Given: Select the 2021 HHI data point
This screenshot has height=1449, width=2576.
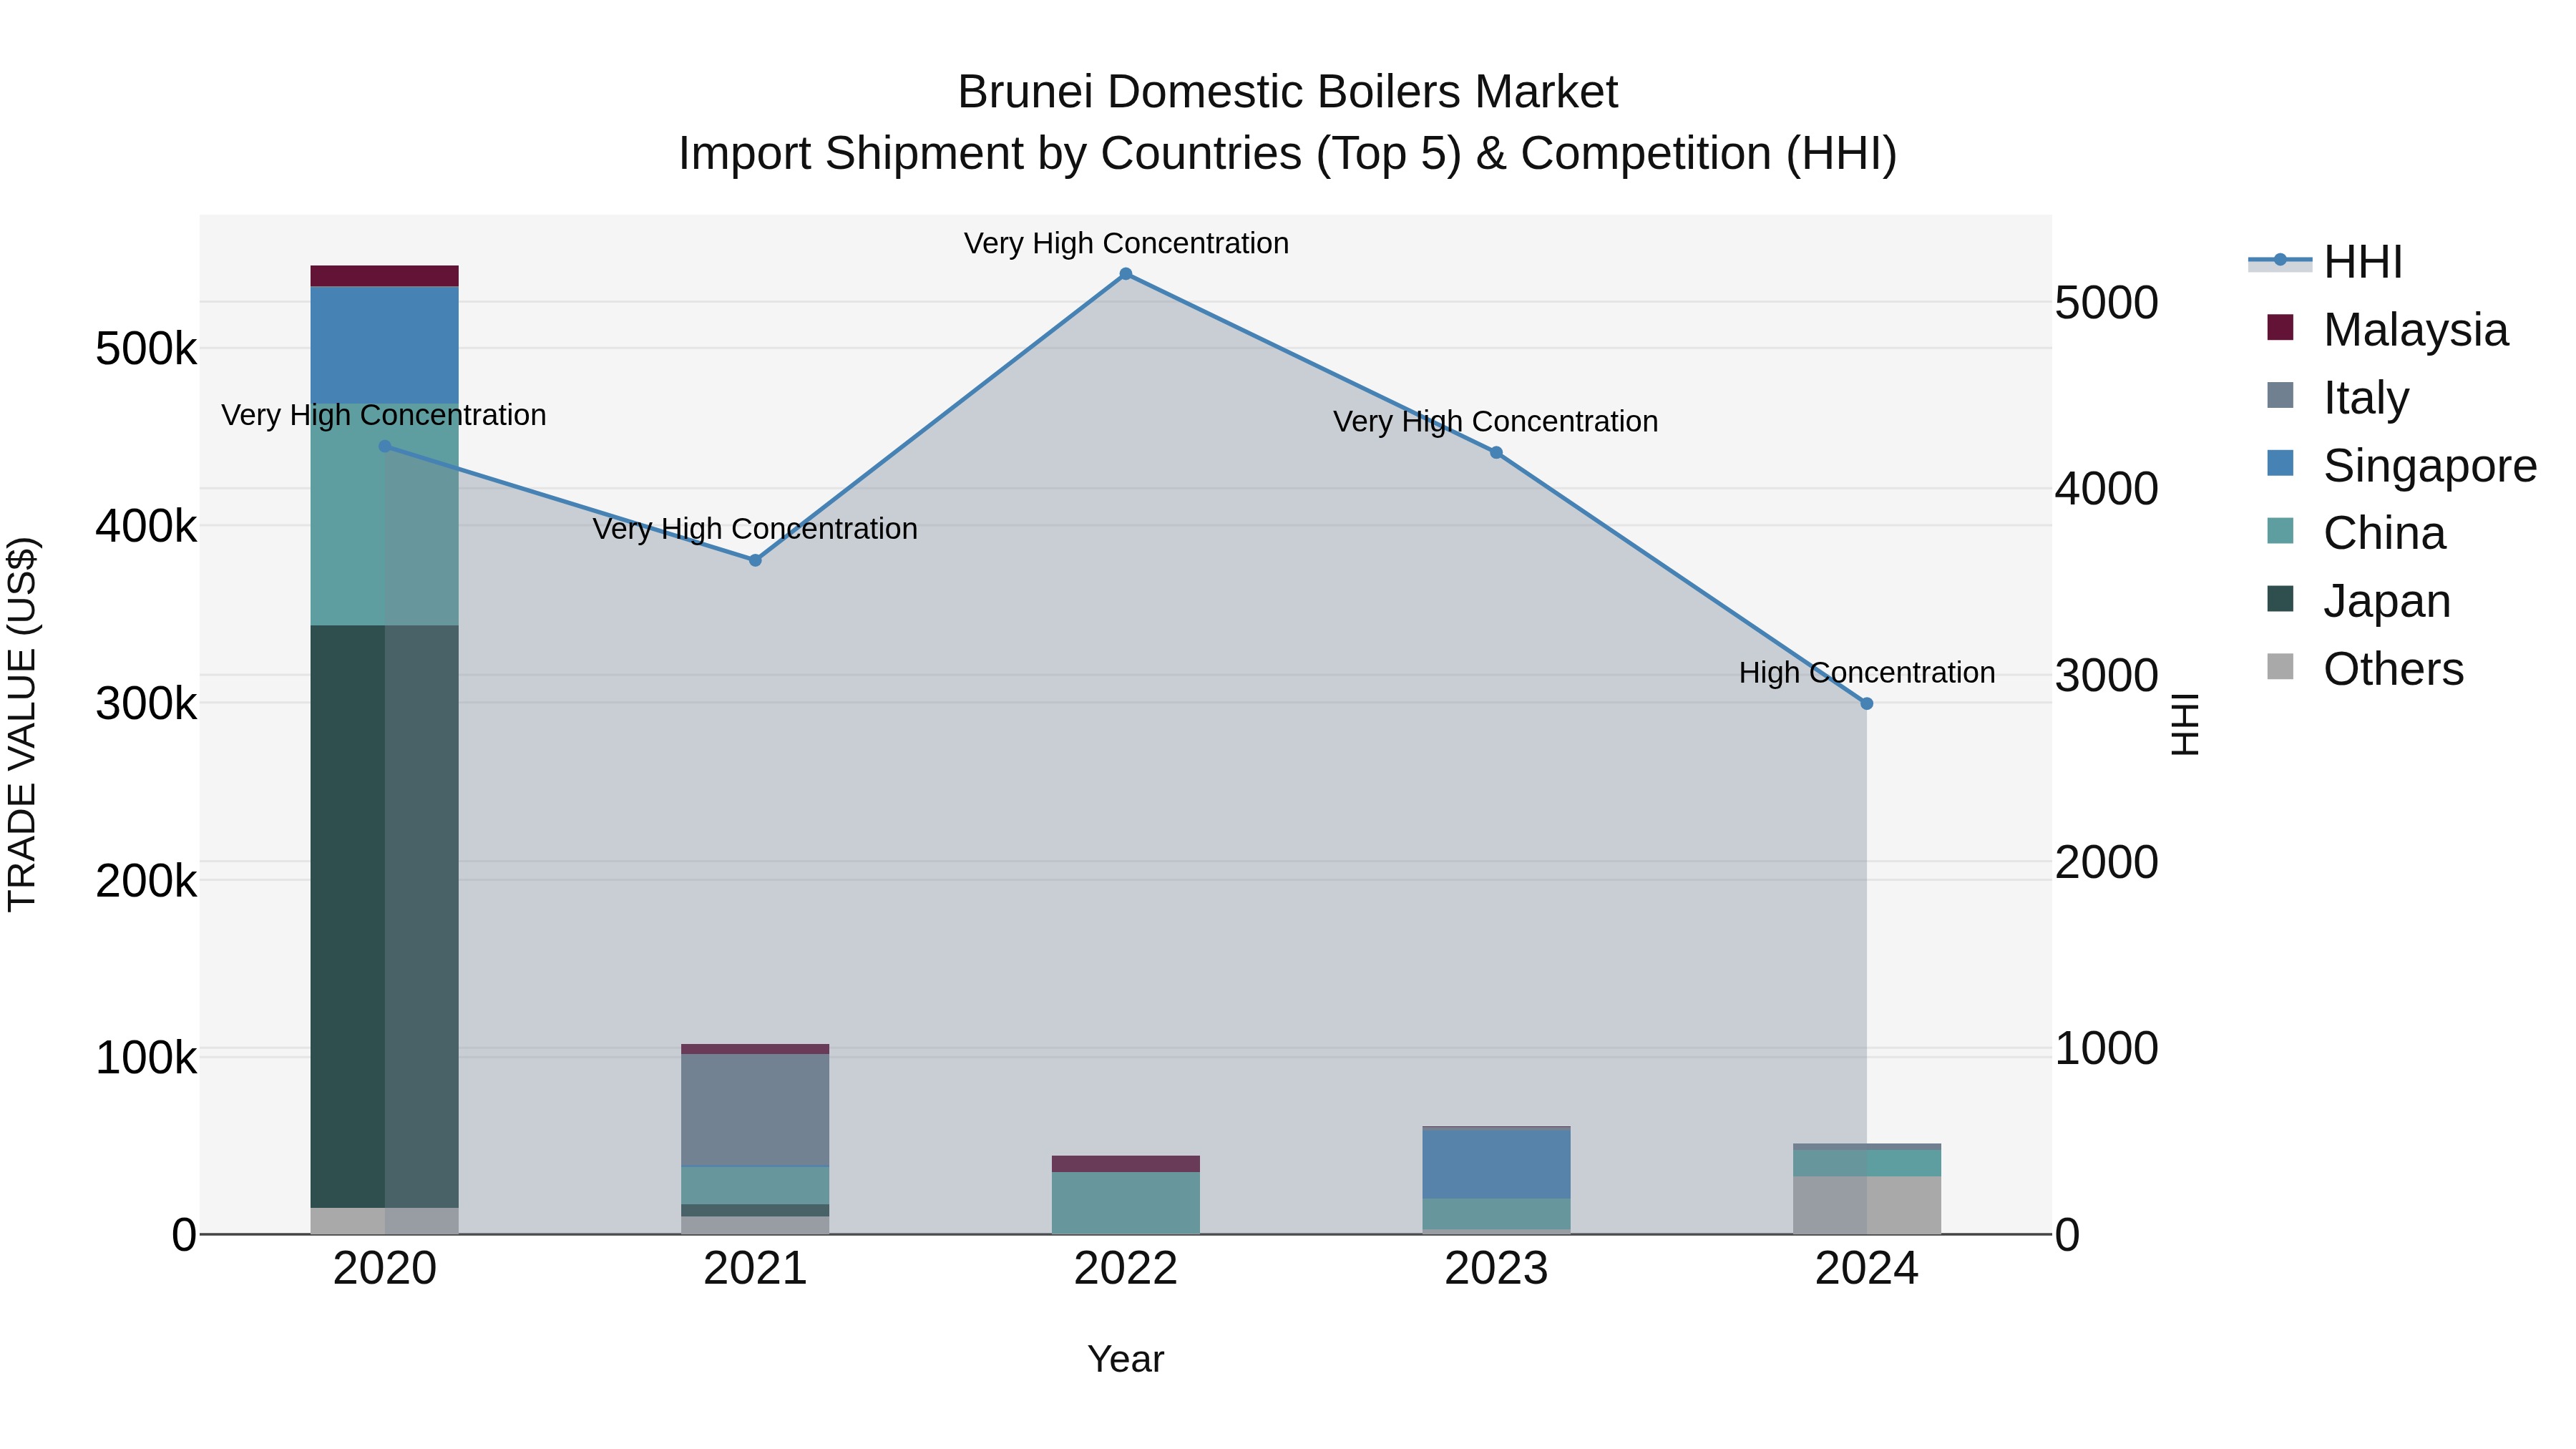Looking at the screenshot, I should pyautogui.click(x=756, y=561).
